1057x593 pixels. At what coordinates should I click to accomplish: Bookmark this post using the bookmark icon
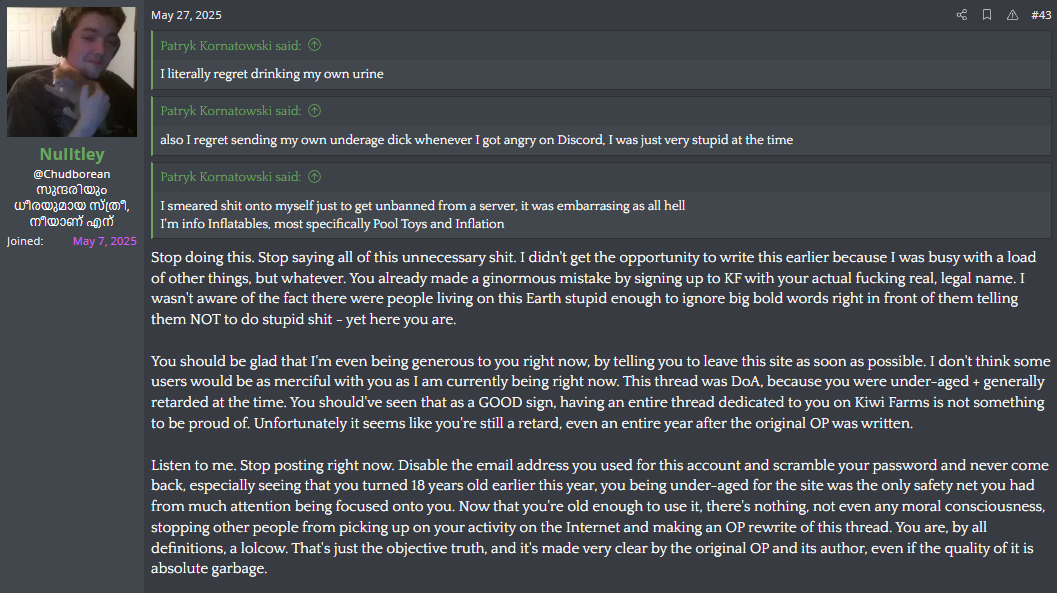(x=987, y=15)
